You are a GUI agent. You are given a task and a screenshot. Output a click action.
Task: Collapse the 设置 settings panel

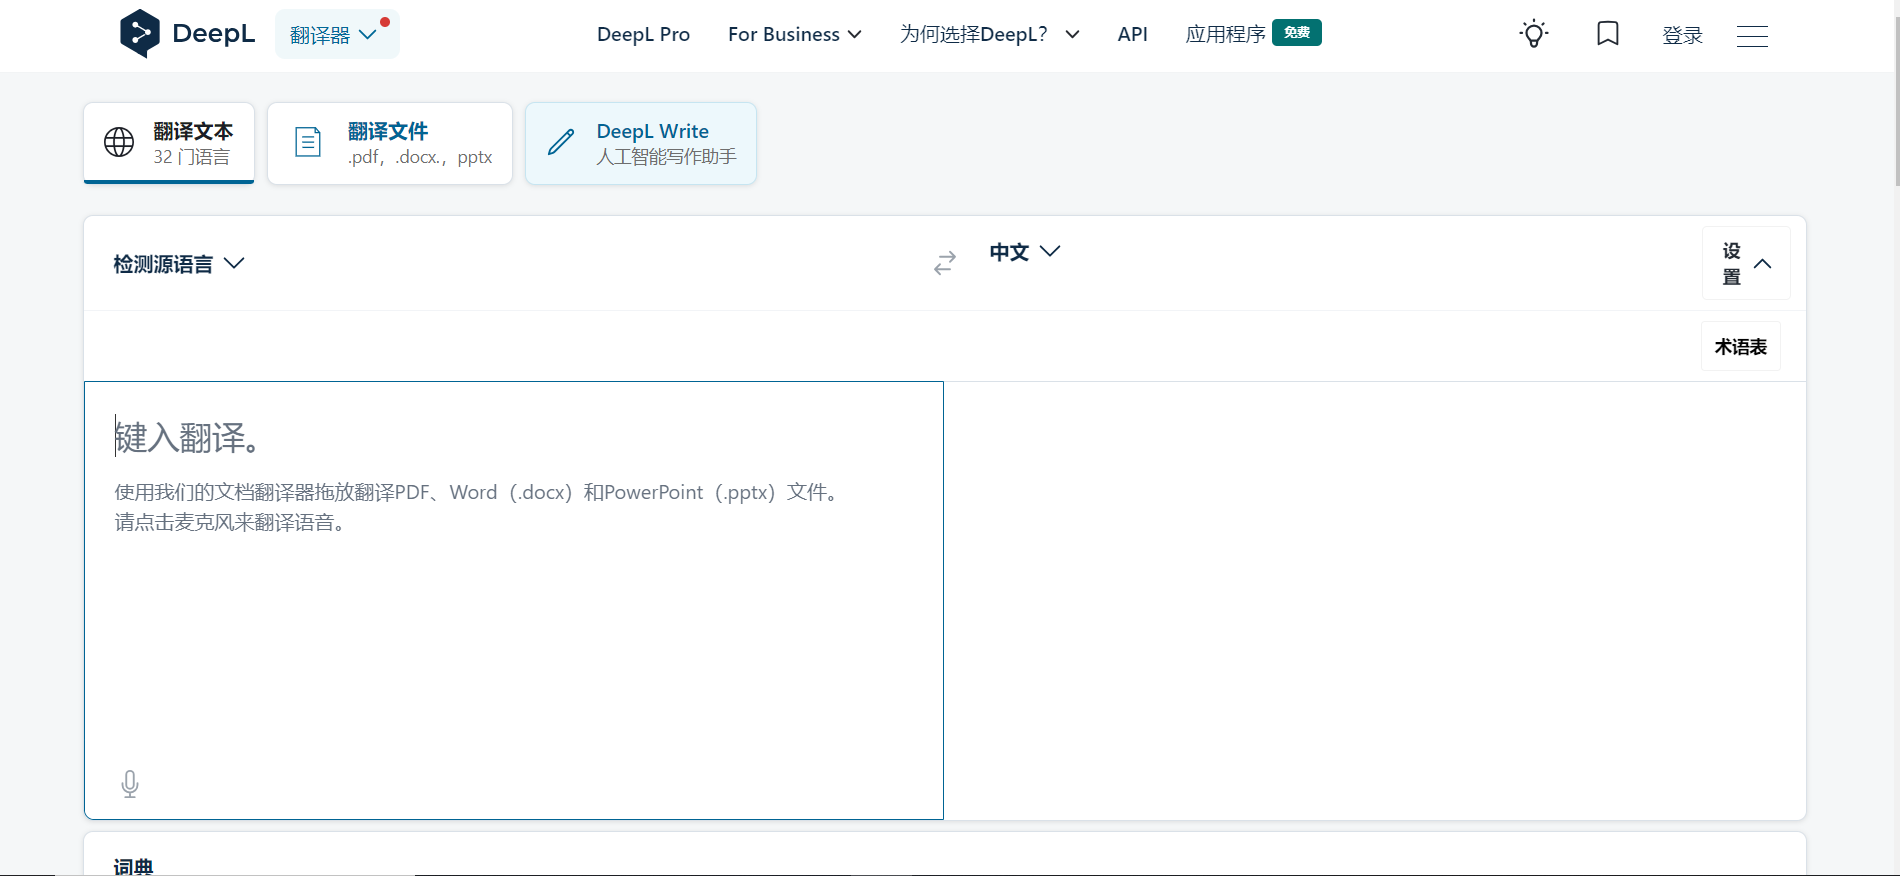1745,264
